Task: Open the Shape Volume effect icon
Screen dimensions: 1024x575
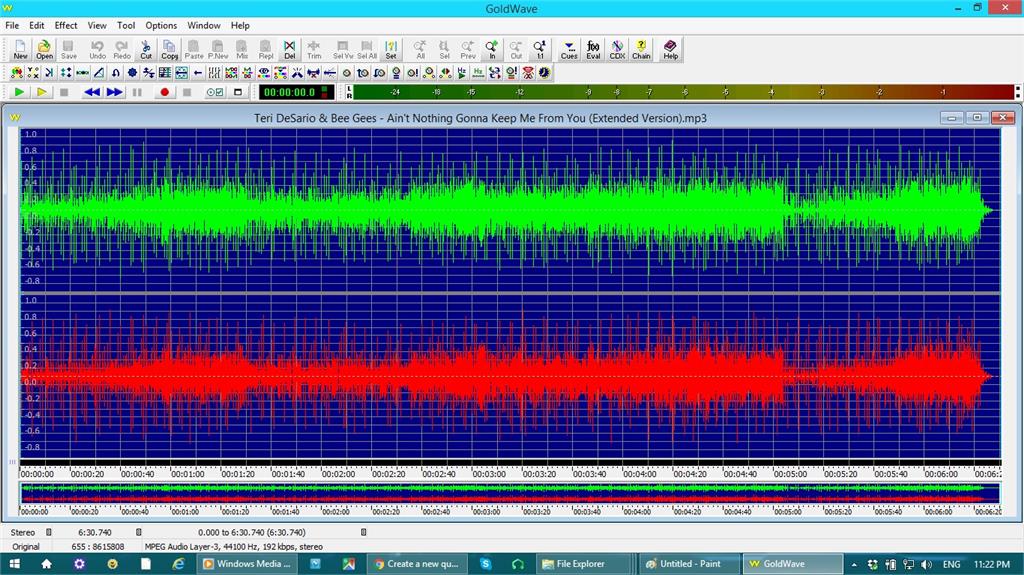Action: coord(428,73)
